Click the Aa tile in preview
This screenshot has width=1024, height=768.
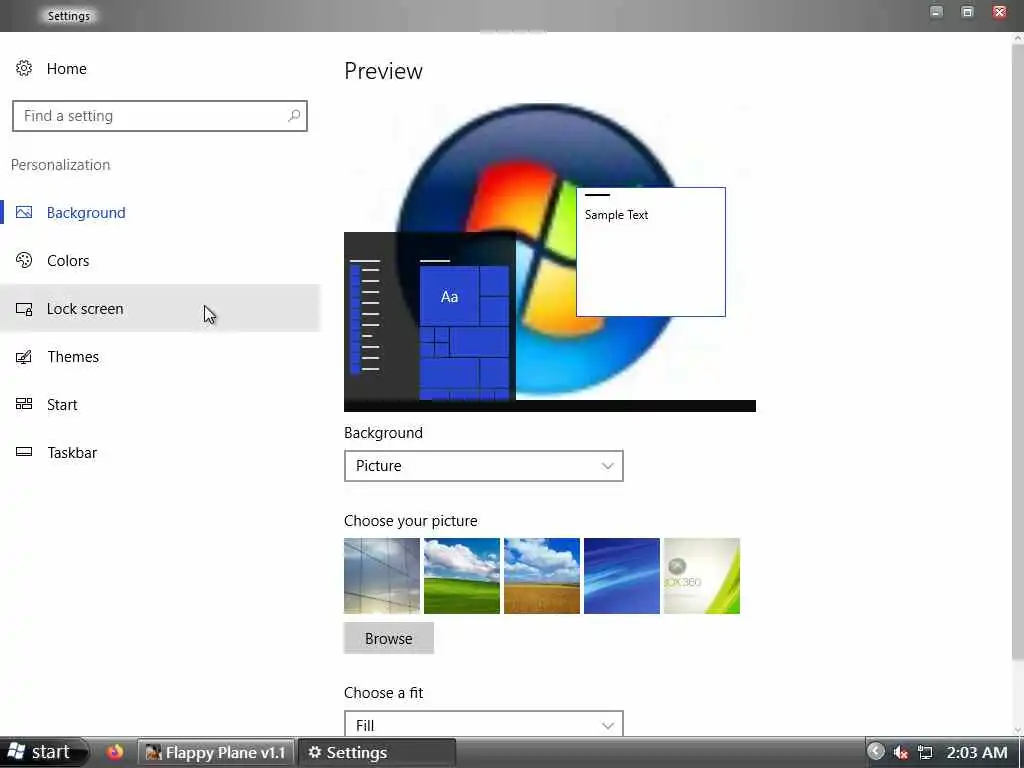pos(449,296)
